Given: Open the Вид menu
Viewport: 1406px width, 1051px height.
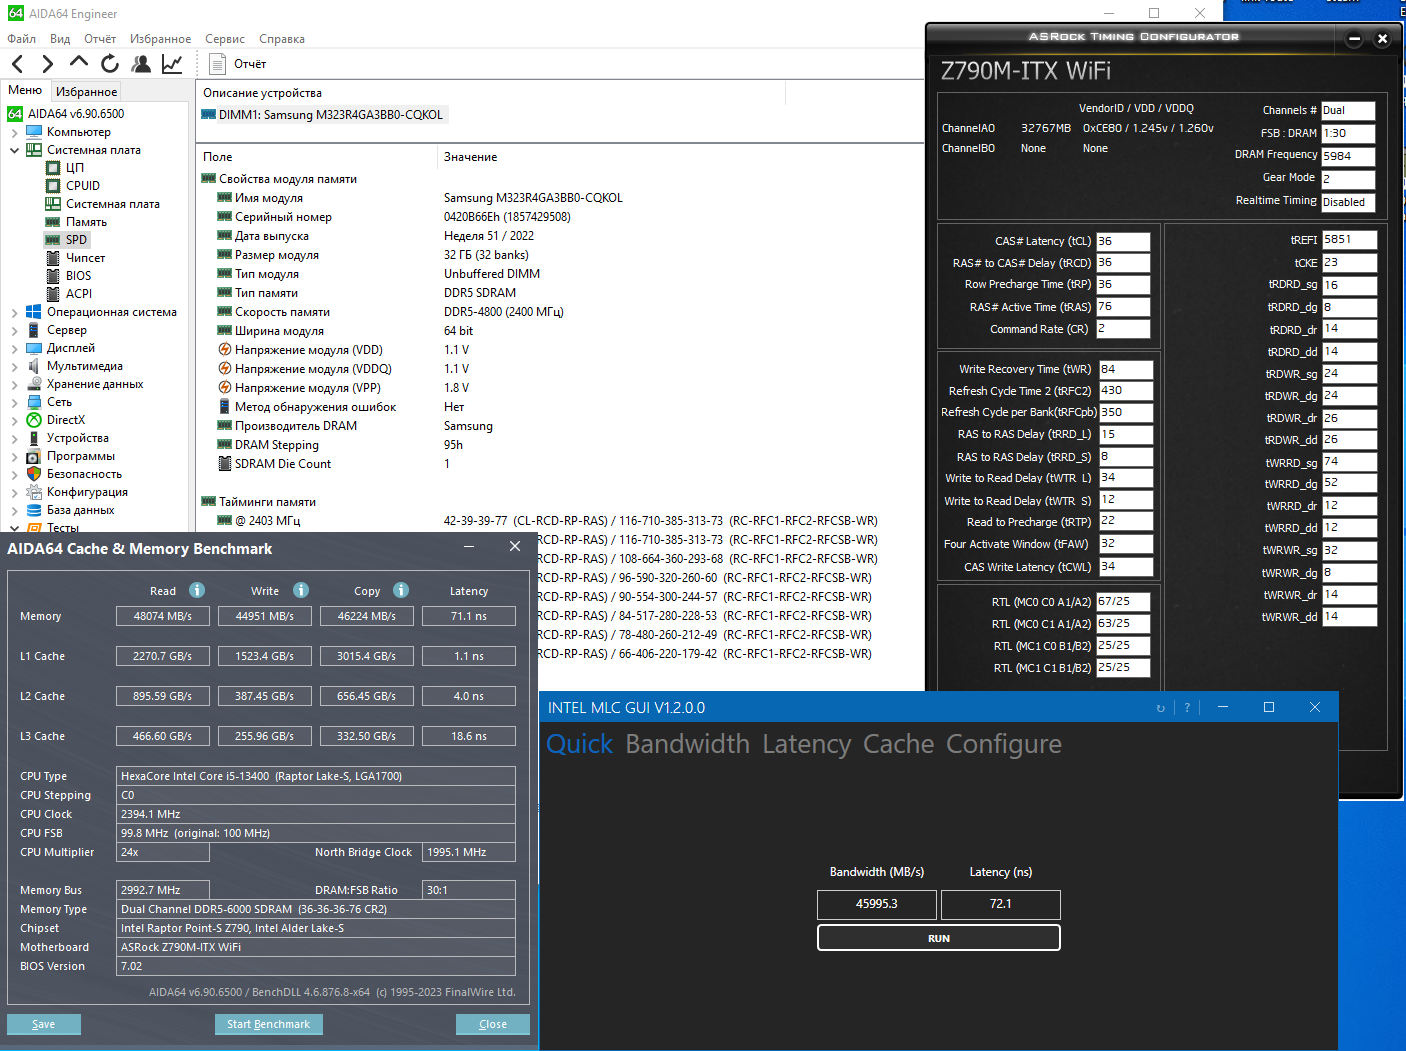Looking at the screenshot, I should pyautogui.click(x=60, y=39).
